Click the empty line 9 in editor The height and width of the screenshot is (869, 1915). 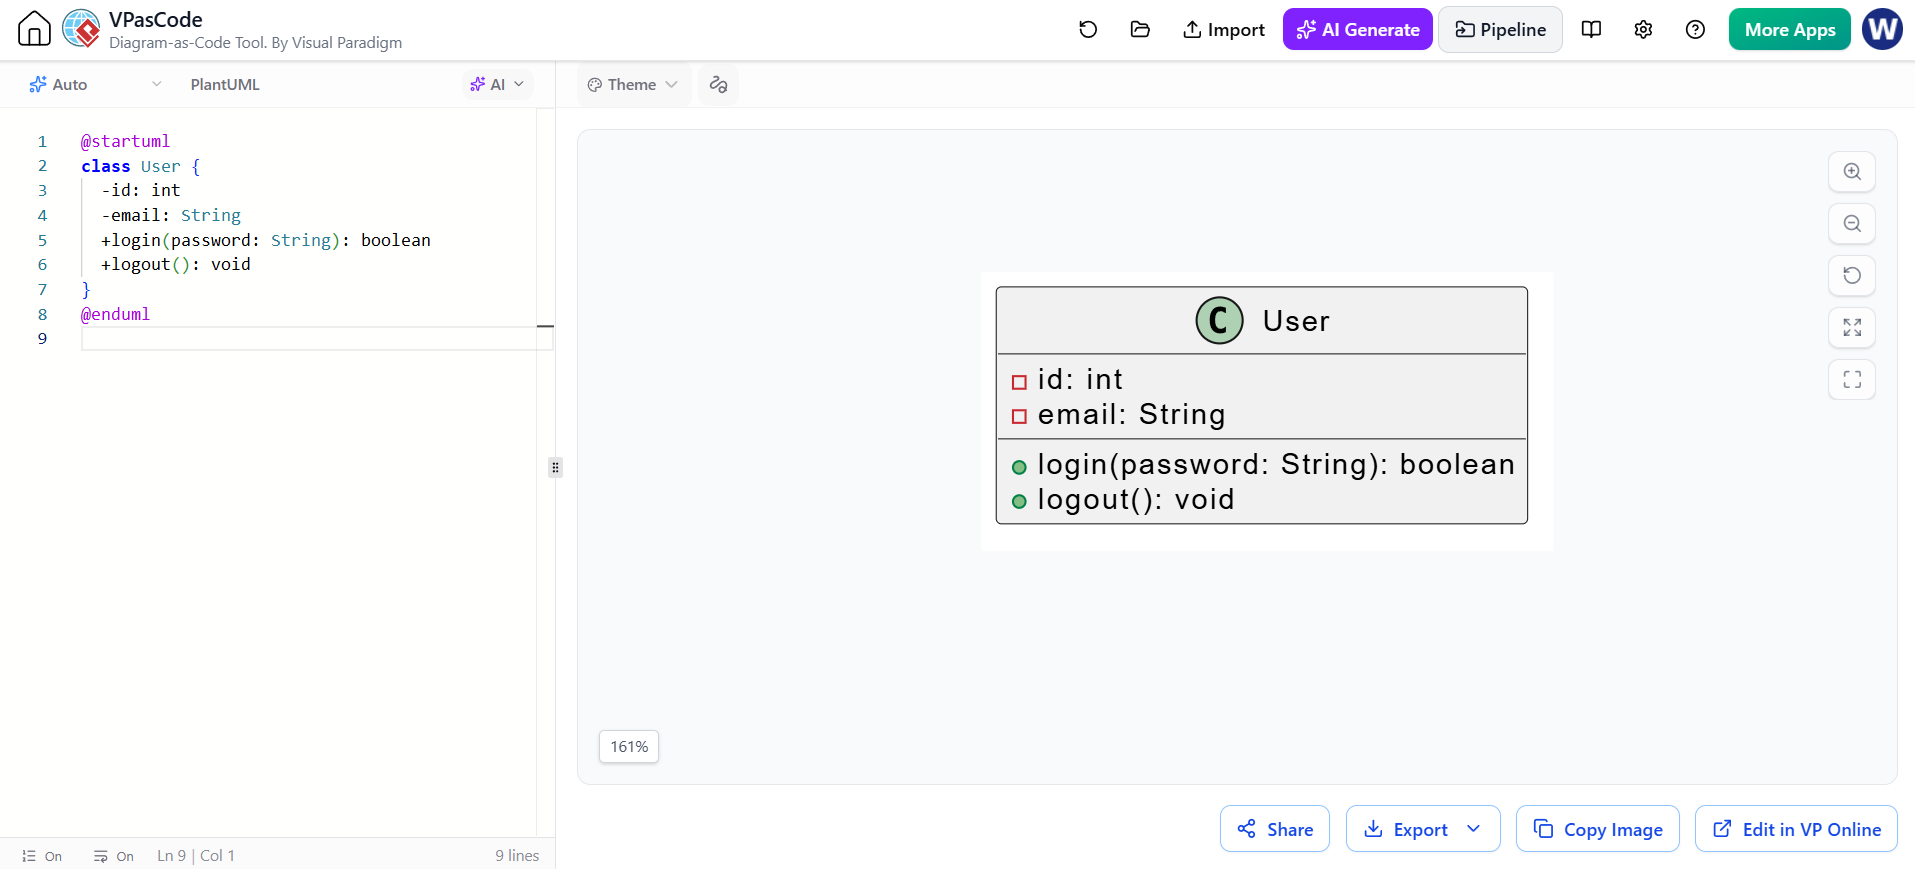[317, 338]
